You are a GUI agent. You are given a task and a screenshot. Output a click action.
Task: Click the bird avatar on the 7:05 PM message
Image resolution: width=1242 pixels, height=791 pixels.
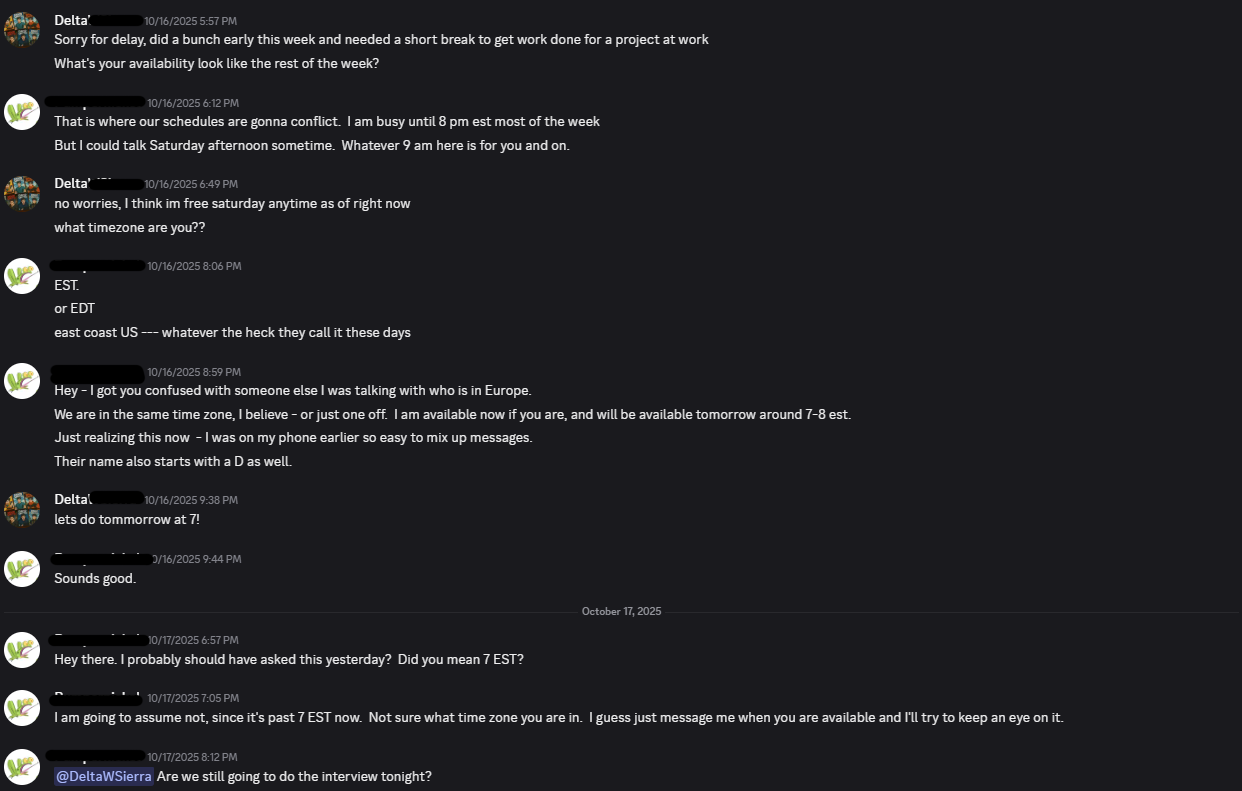(22, 708)
